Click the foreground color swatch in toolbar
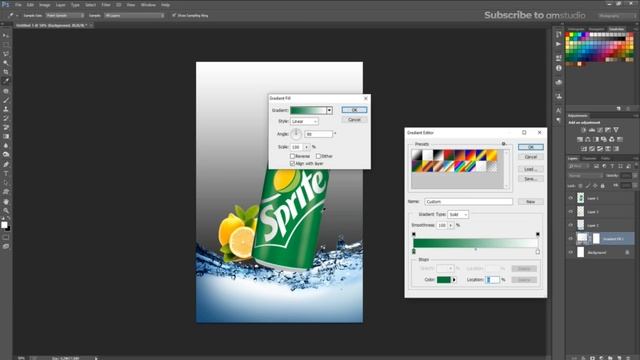This screenshot has width=640, height=360. (4, 224)
